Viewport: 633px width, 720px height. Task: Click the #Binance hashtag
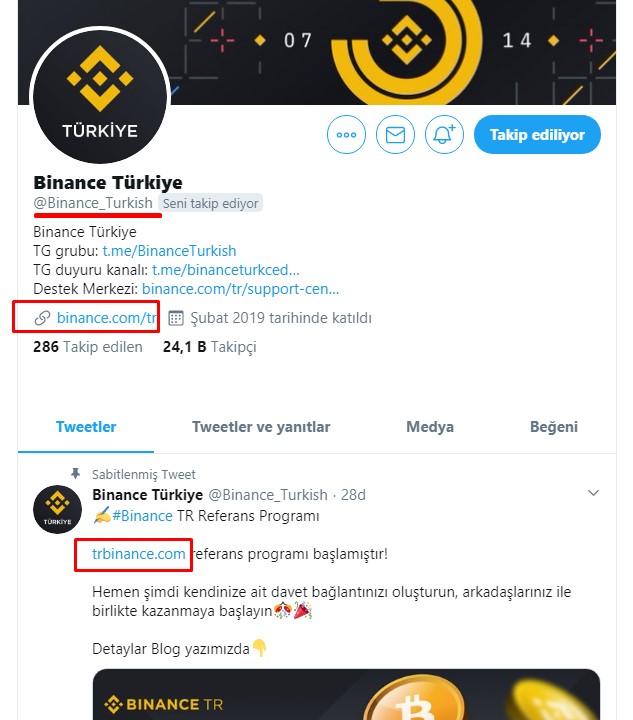coord(142,516)
